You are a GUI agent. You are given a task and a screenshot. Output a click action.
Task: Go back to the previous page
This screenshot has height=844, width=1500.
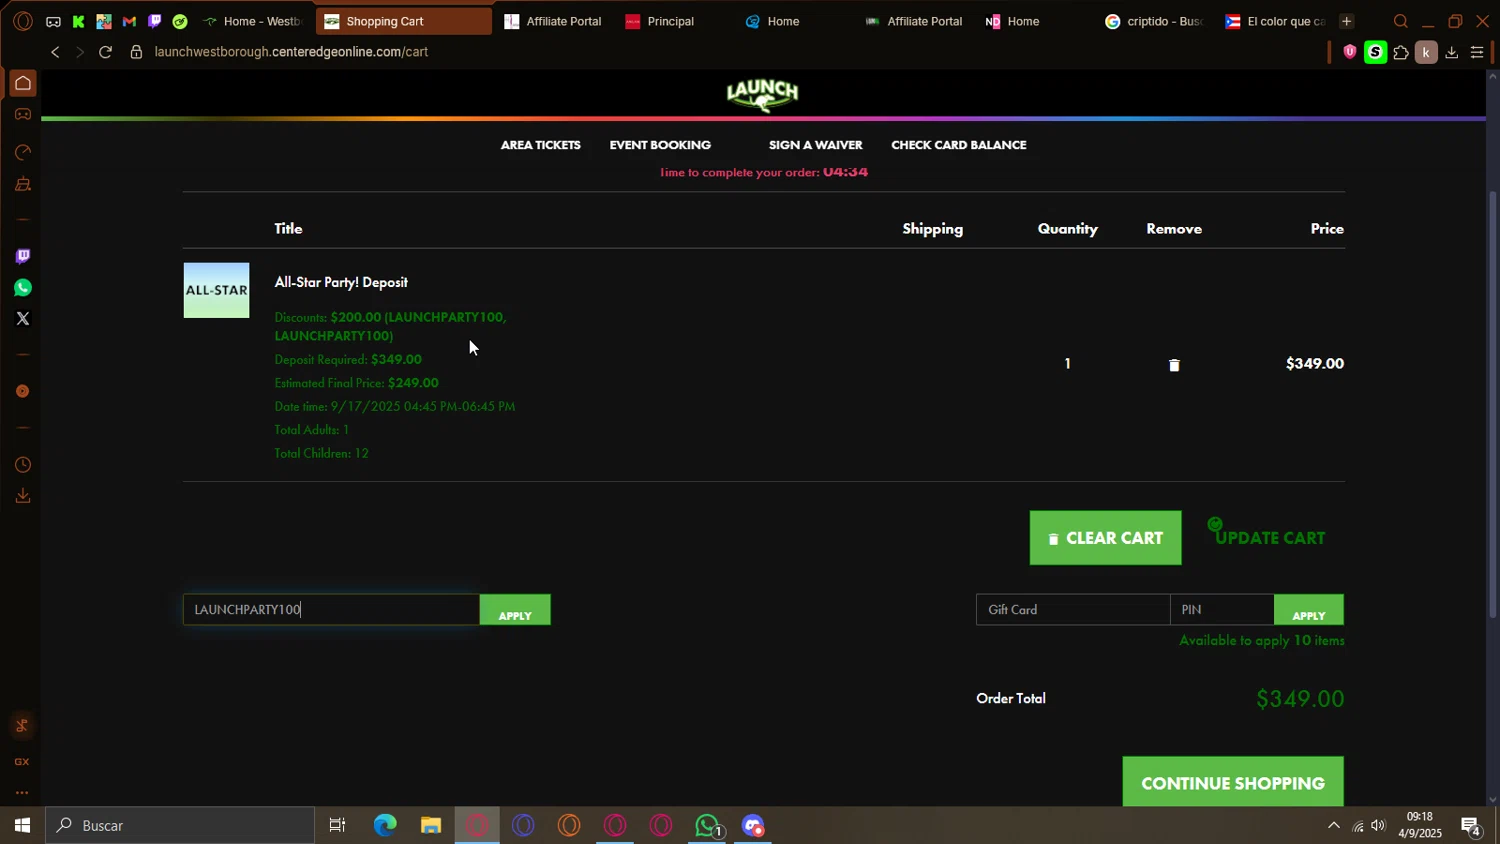pos(55,52)
